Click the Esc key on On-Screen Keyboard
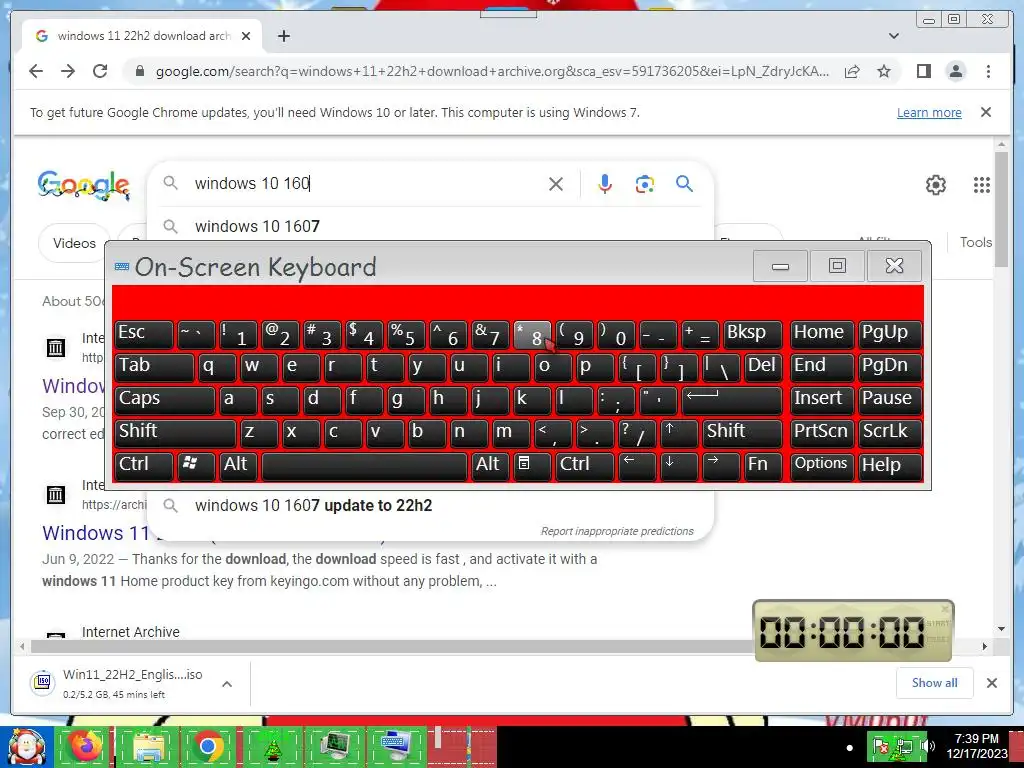 tap(144, 334)
